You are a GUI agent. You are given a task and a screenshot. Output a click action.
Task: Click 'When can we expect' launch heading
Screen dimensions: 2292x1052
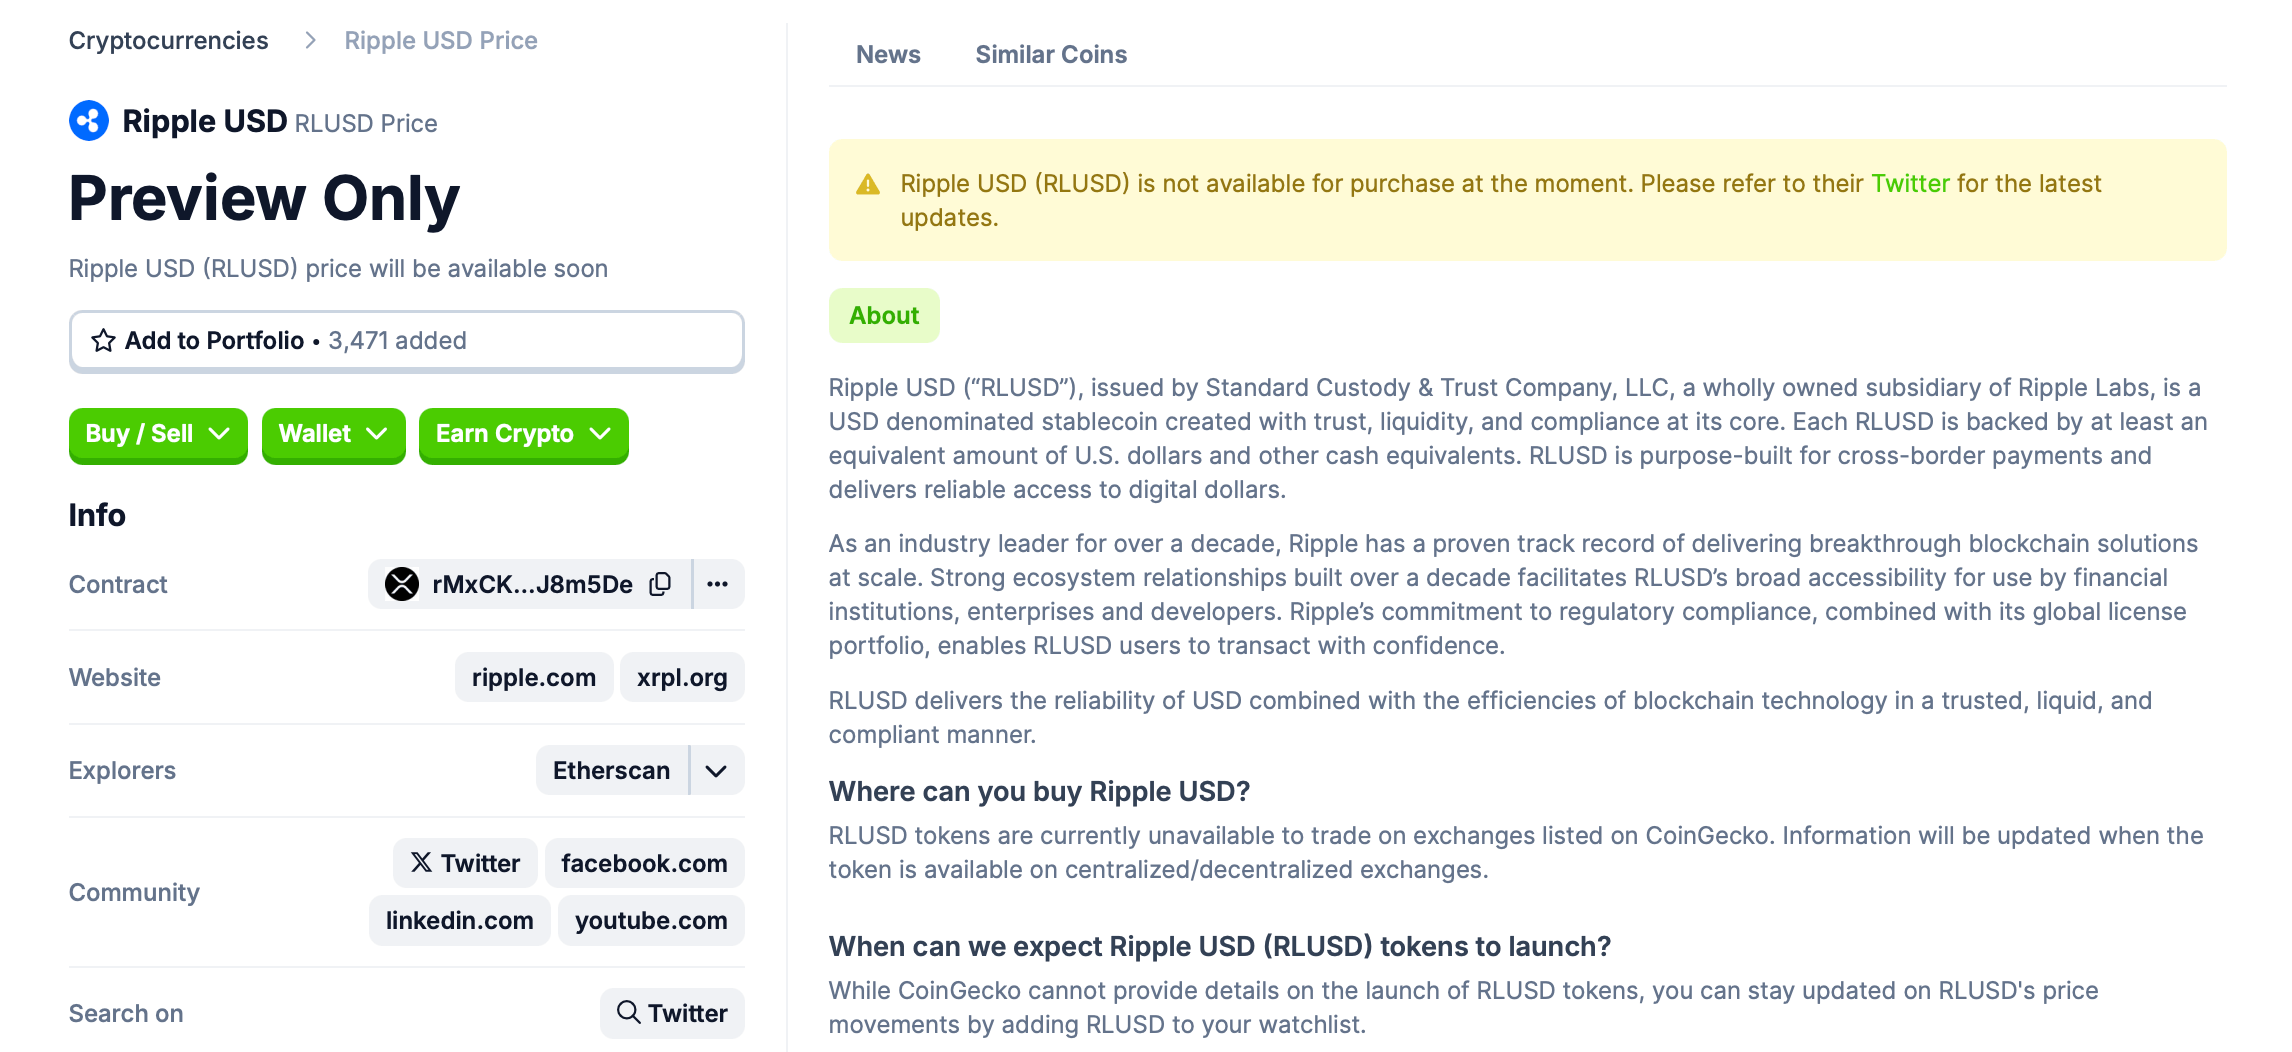tap(1219, 947)
